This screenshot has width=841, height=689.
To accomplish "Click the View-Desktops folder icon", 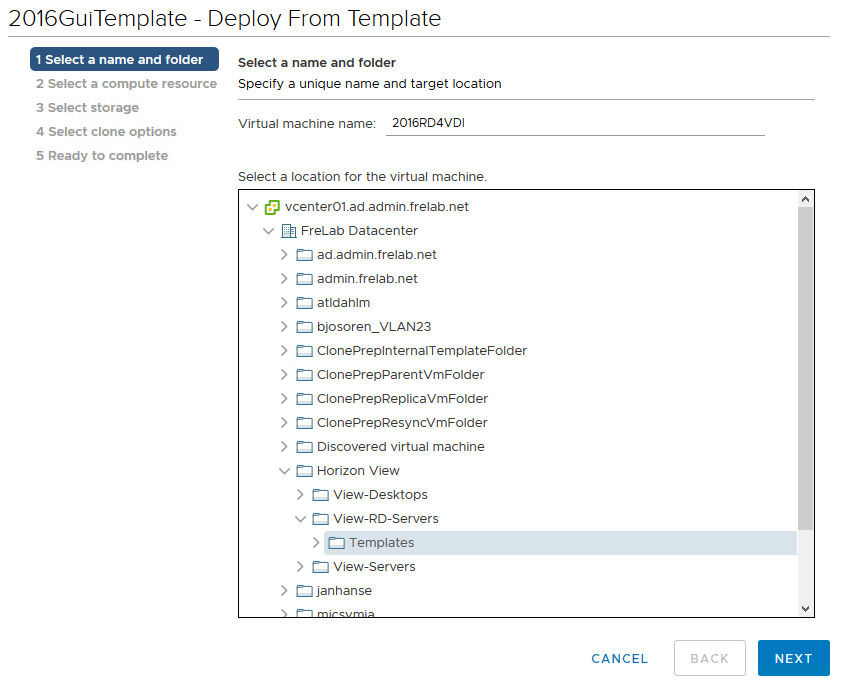I will coord(320,495).
